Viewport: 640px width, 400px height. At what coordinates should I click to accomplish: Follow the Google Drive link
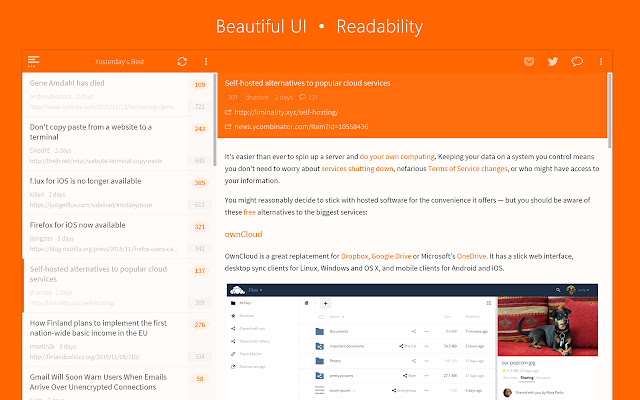click(x=391, y=256)
